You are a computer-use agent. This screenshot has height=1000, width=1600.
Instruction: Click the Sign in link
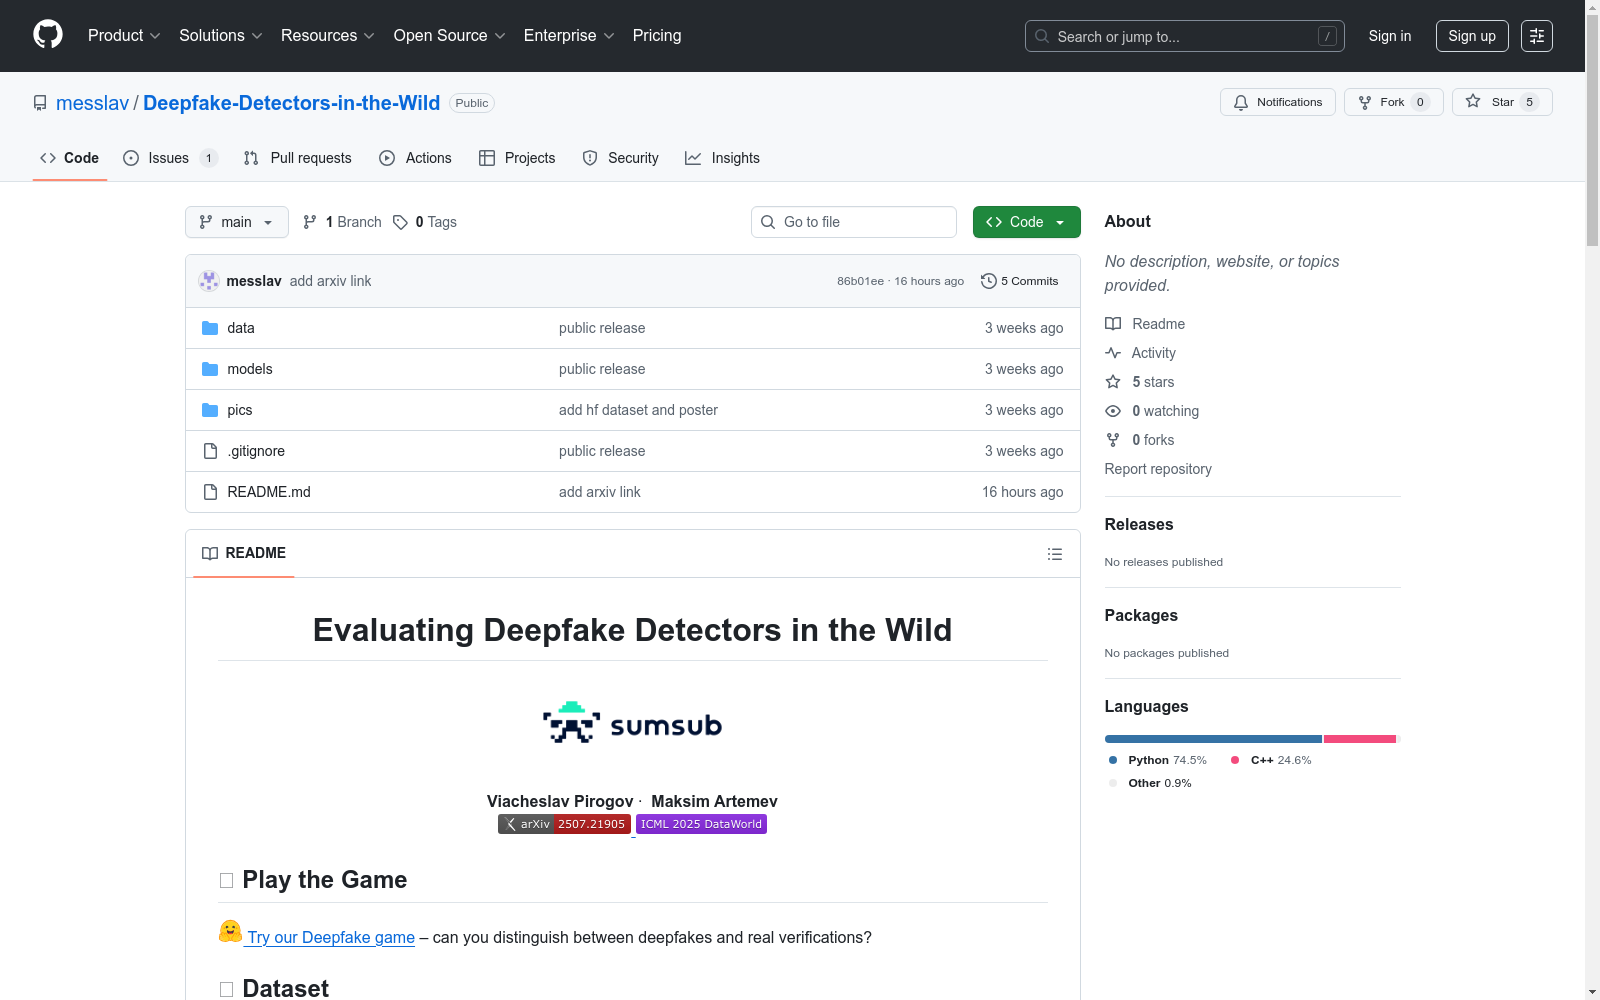[1390, 36]
